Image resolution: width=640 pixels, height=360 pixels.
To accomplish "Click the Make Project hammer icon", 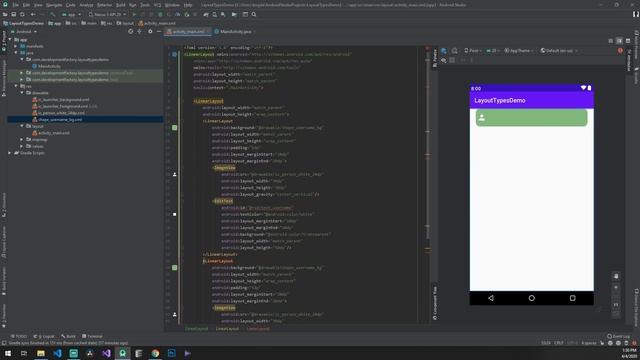I will pos(53,14).
